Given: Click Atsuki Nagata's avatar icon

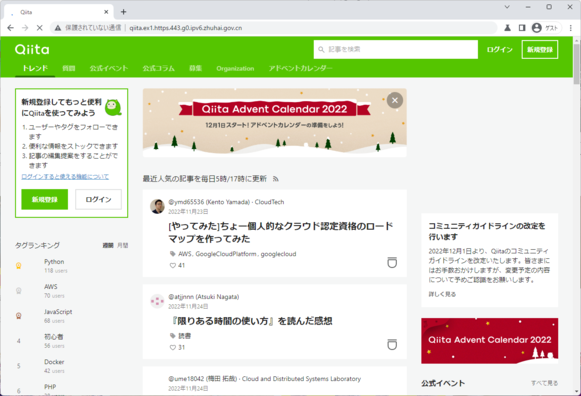Looking at the screenshot, I should (x=157, y=301).
